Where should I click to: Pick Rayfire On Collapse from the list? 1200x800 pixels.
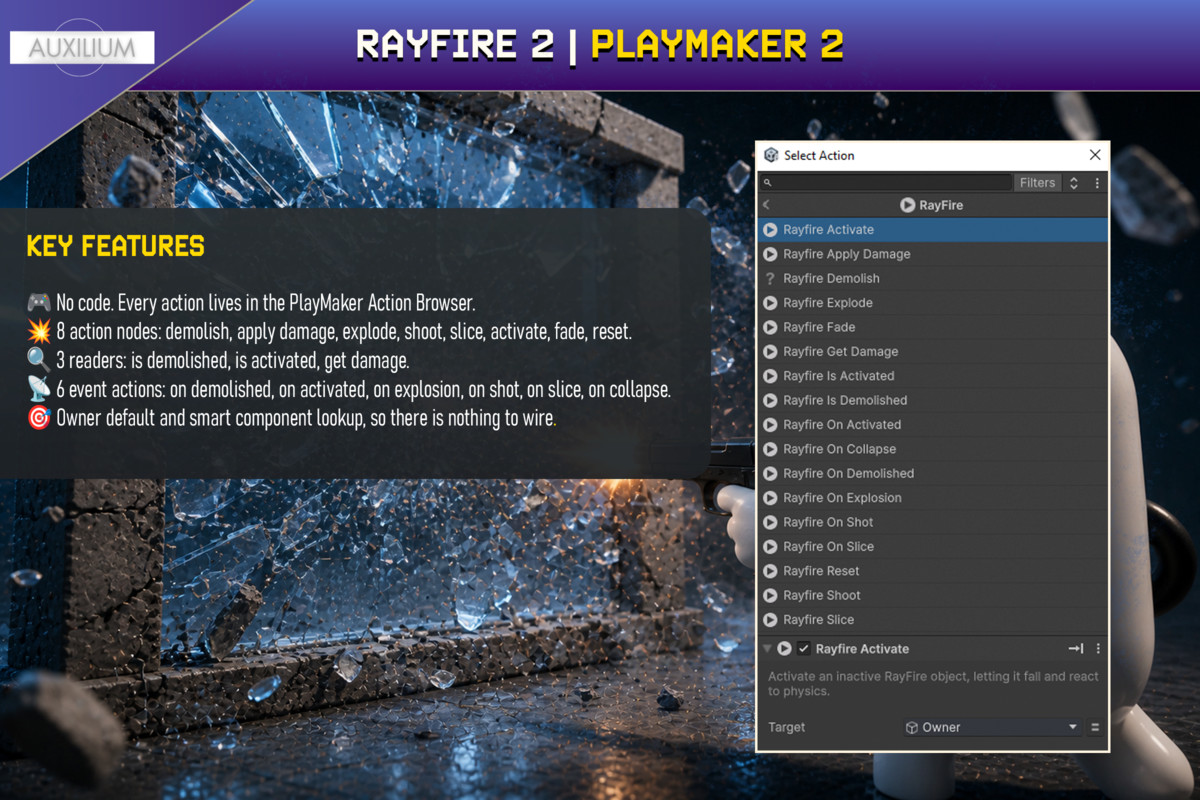coord(932,449)
